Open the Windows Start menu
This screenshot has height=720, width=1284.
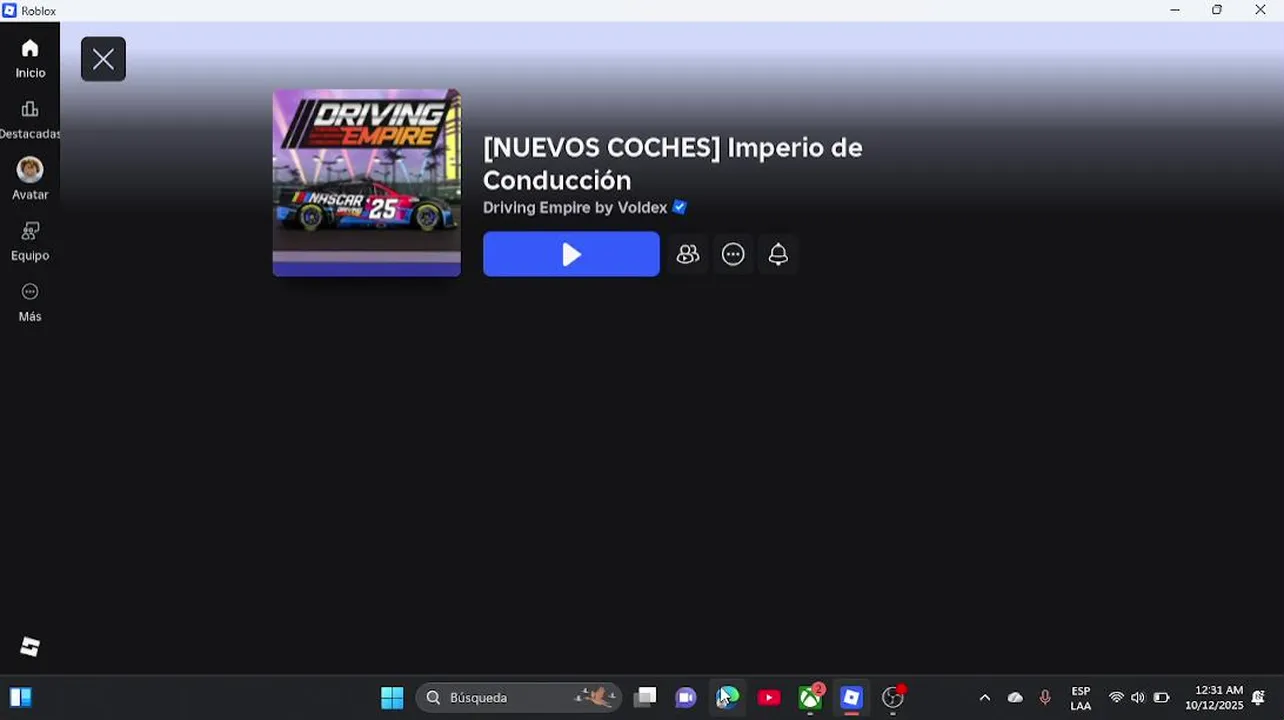point(392,697)
